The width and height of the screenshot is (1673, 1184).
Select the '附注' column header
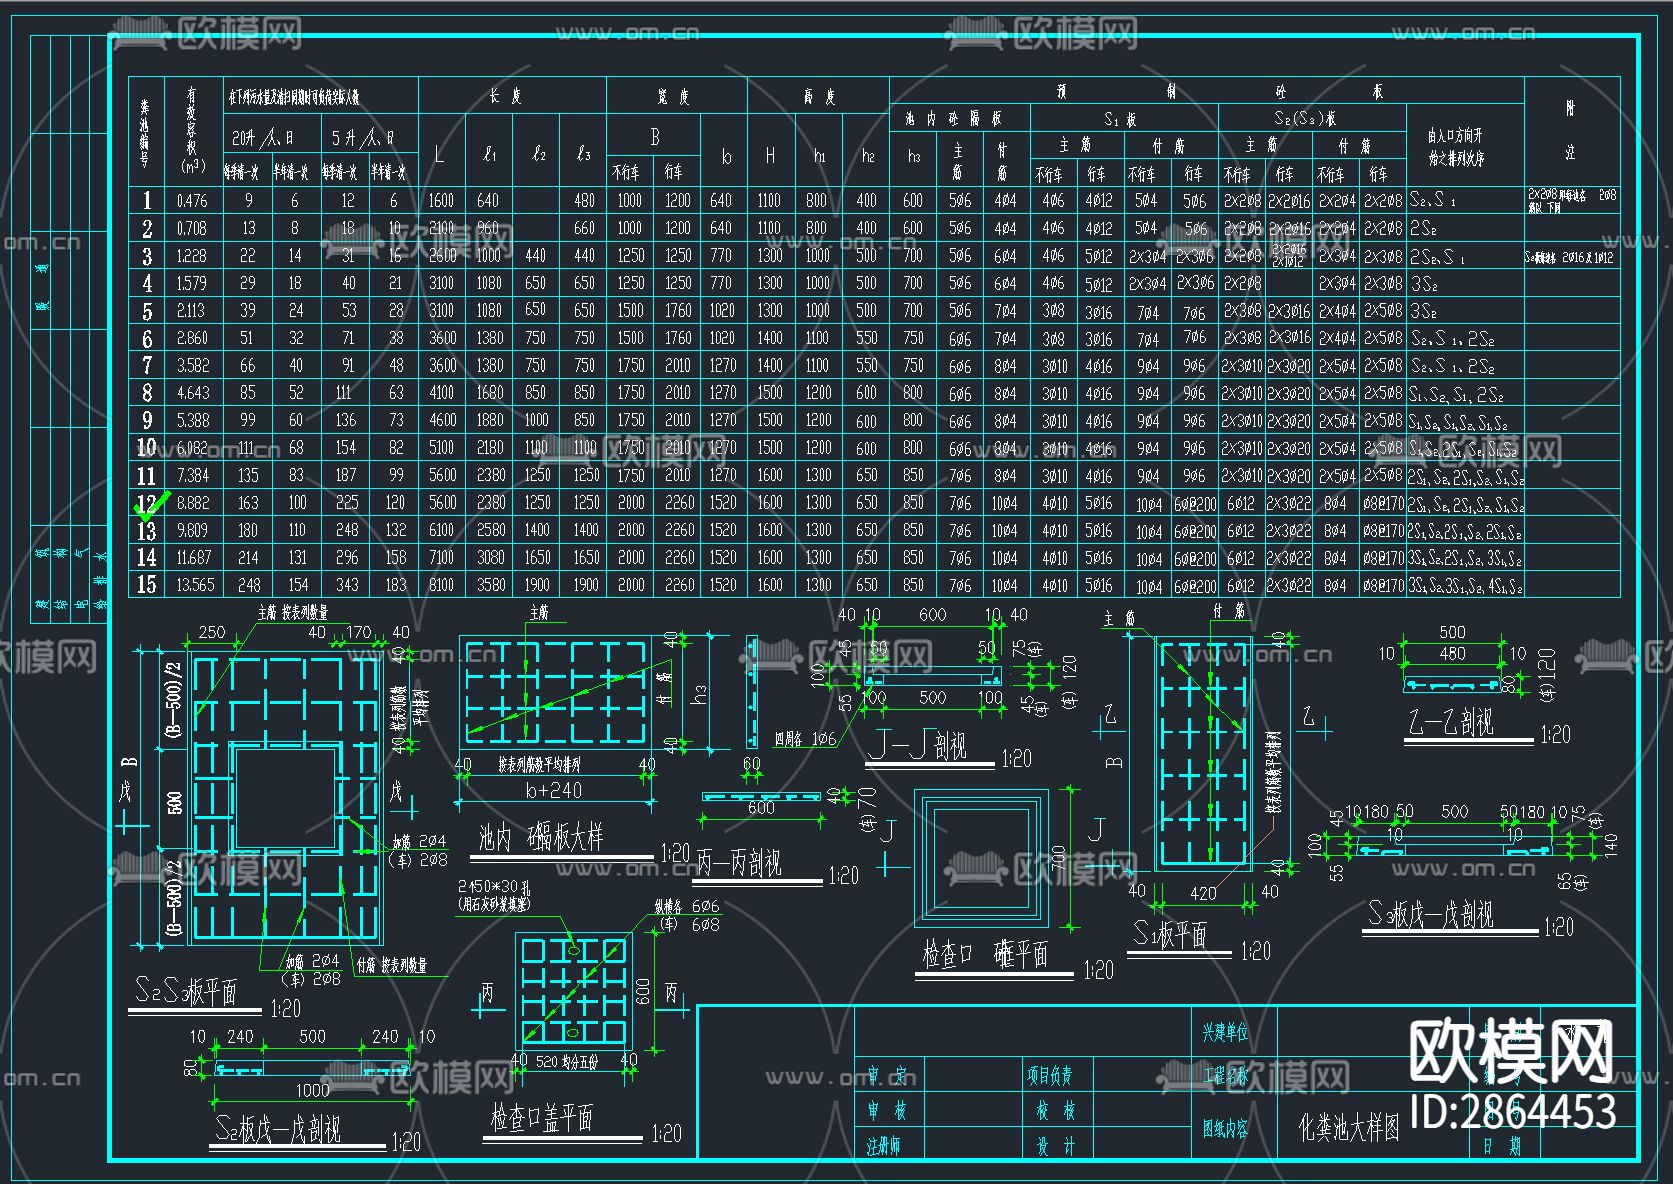(x=1570, y=131)
